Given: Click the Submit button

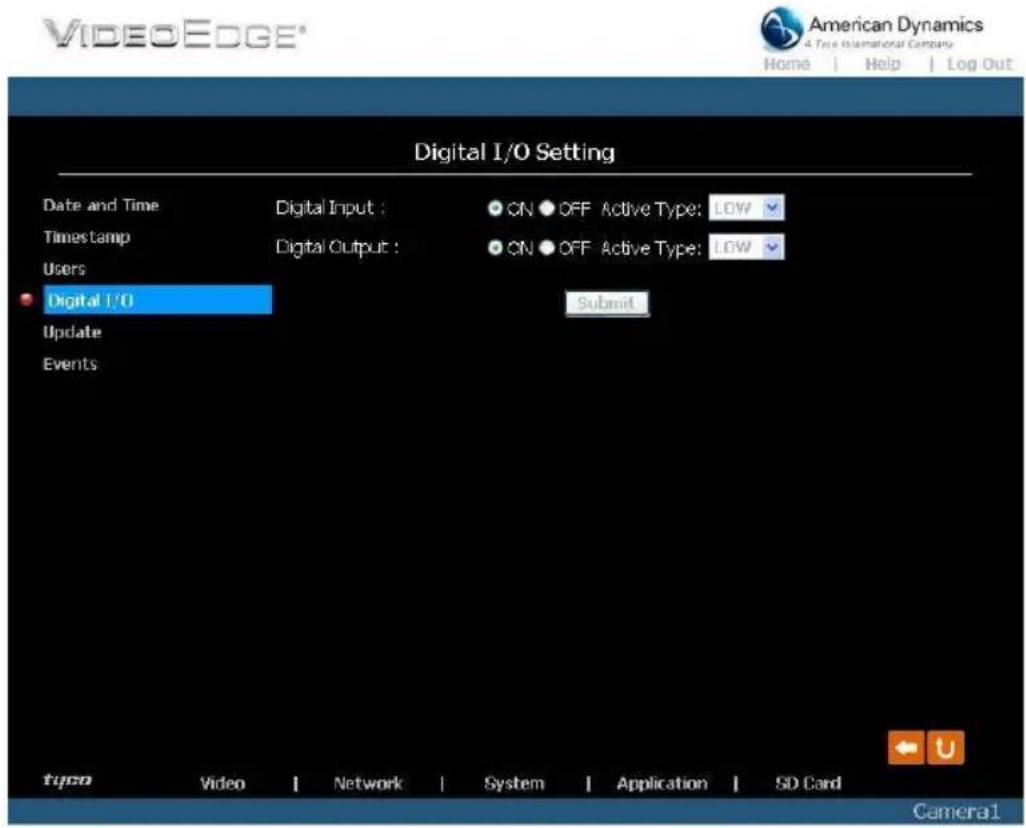Looking at the screenshot, I should tap(607, 304).
